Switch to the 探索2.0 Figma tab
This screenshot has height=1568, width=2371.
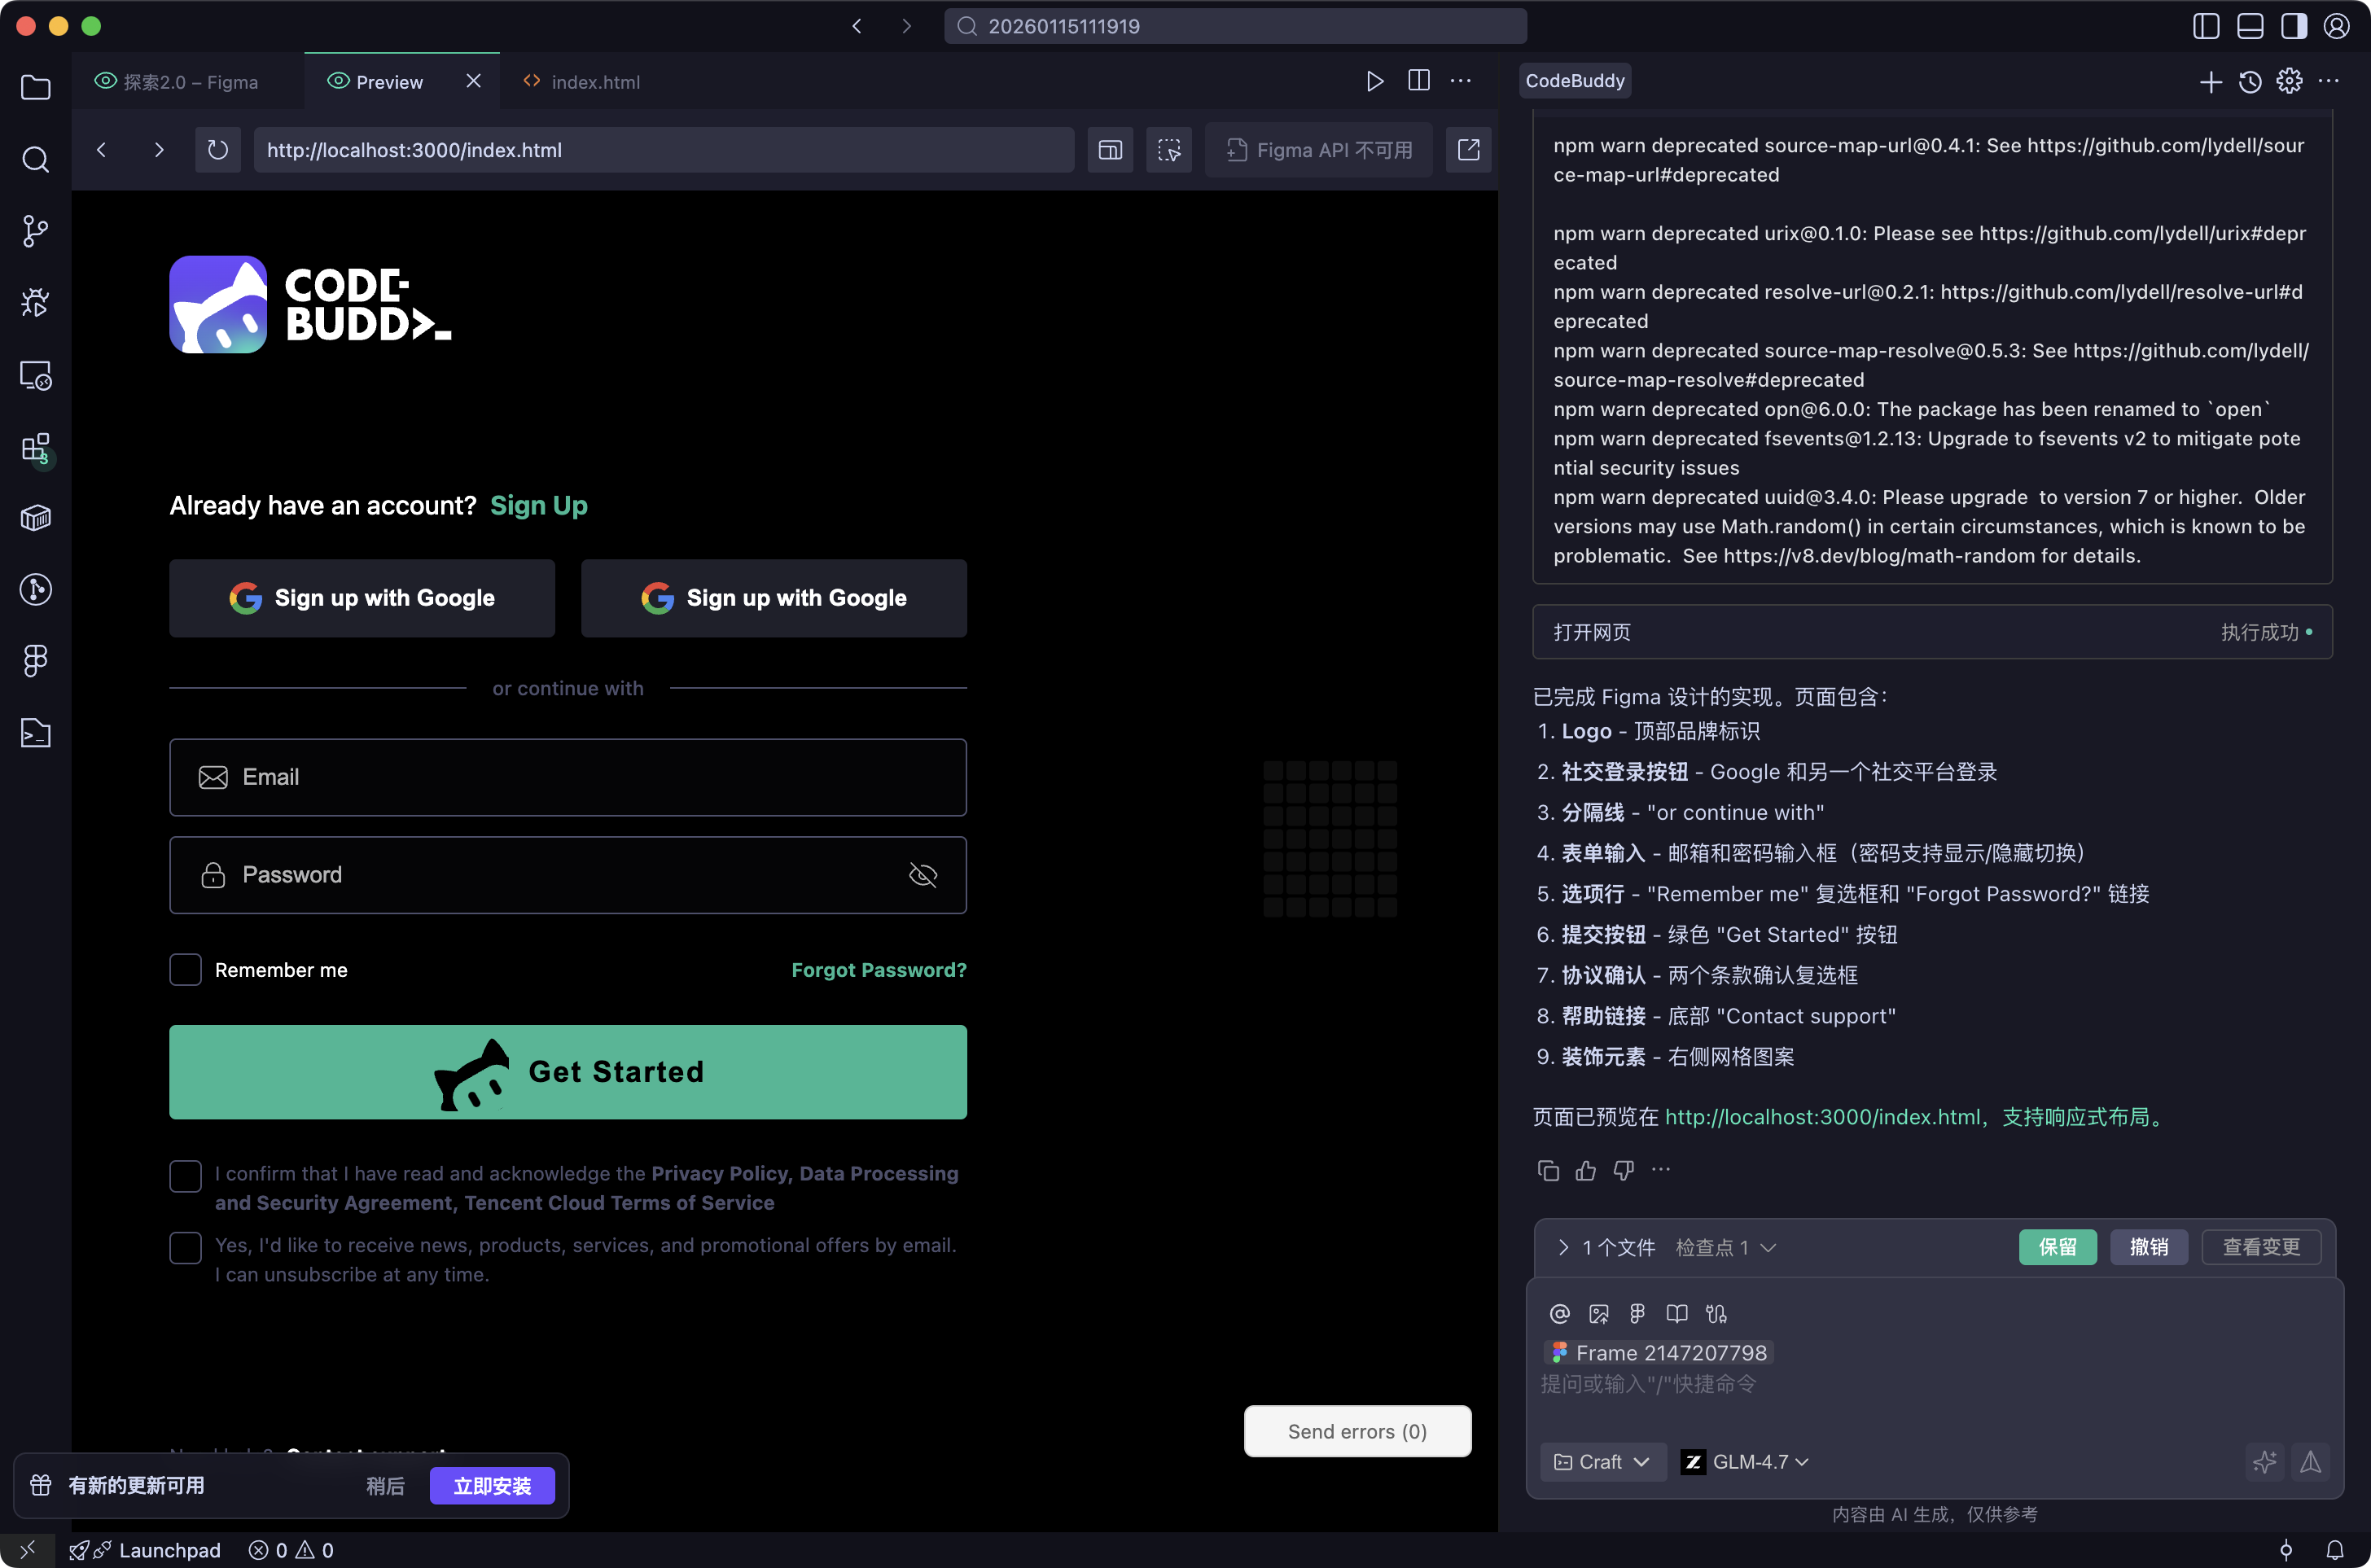pyautogui.click(x=190, y=81)
